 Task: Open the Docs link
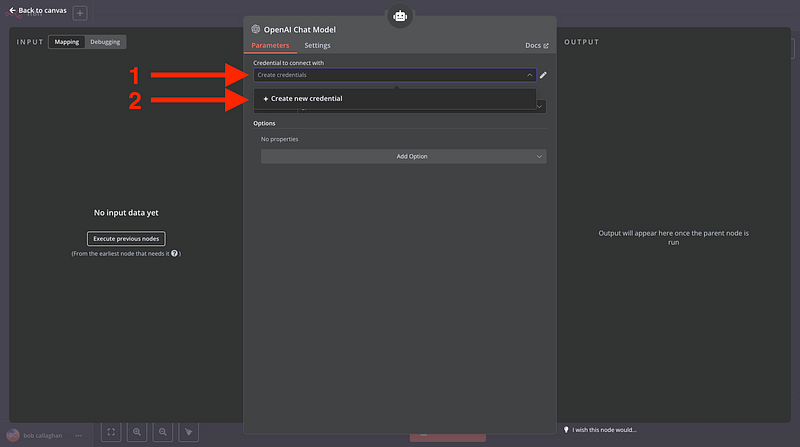coord(536,46)
